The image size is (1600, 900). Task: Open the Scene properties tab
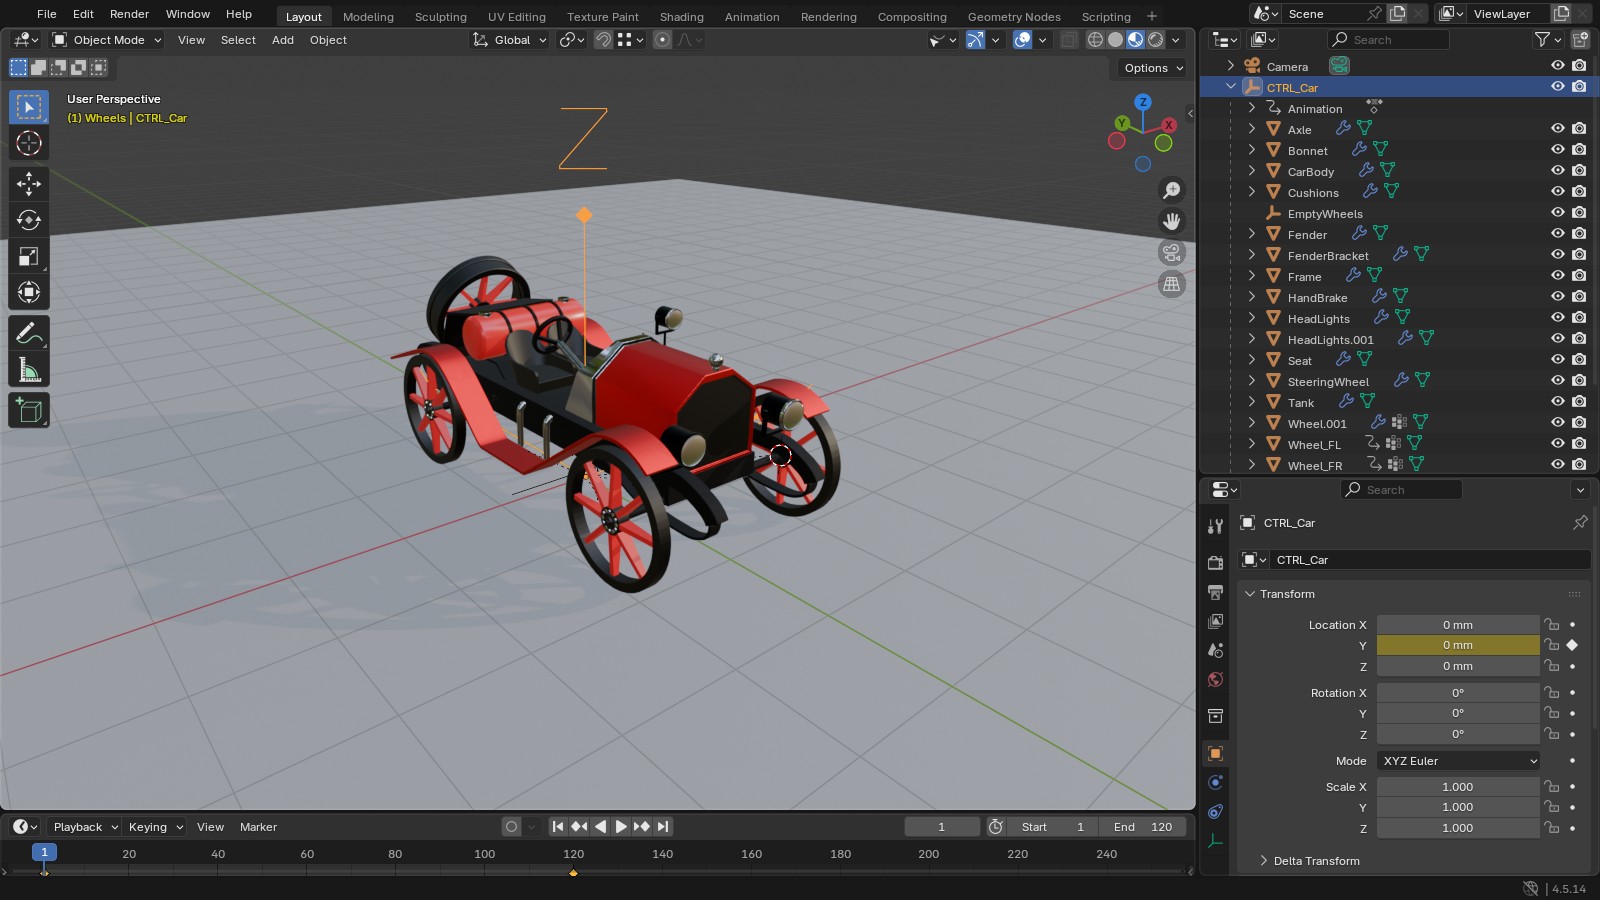(x=1216, y=650)
